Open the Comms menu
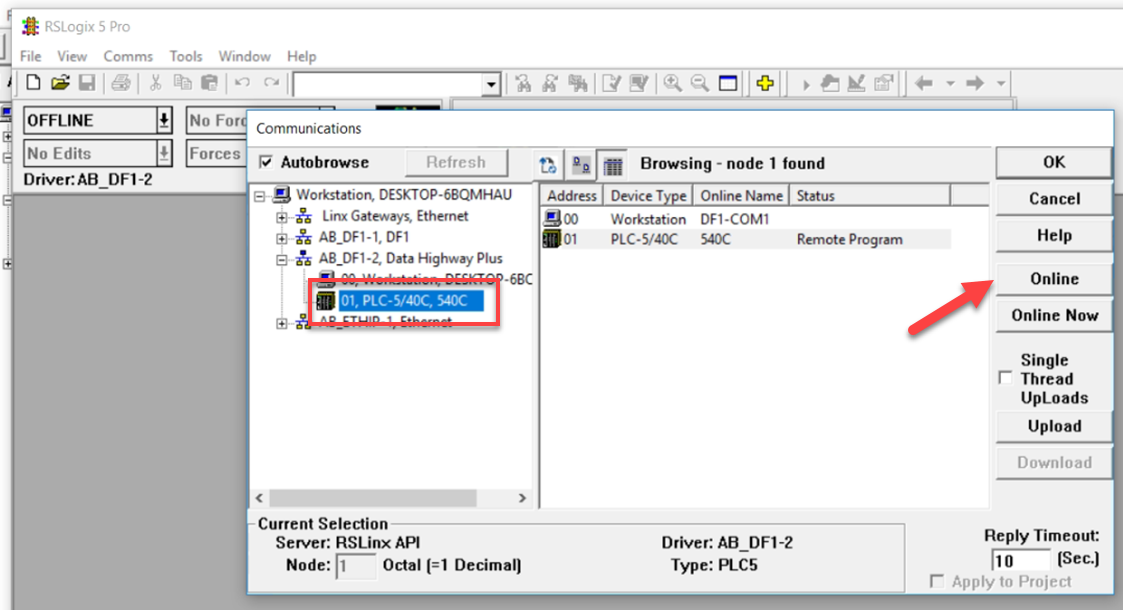The height and width of the screenshot is (610, 1123). (128, 56)
